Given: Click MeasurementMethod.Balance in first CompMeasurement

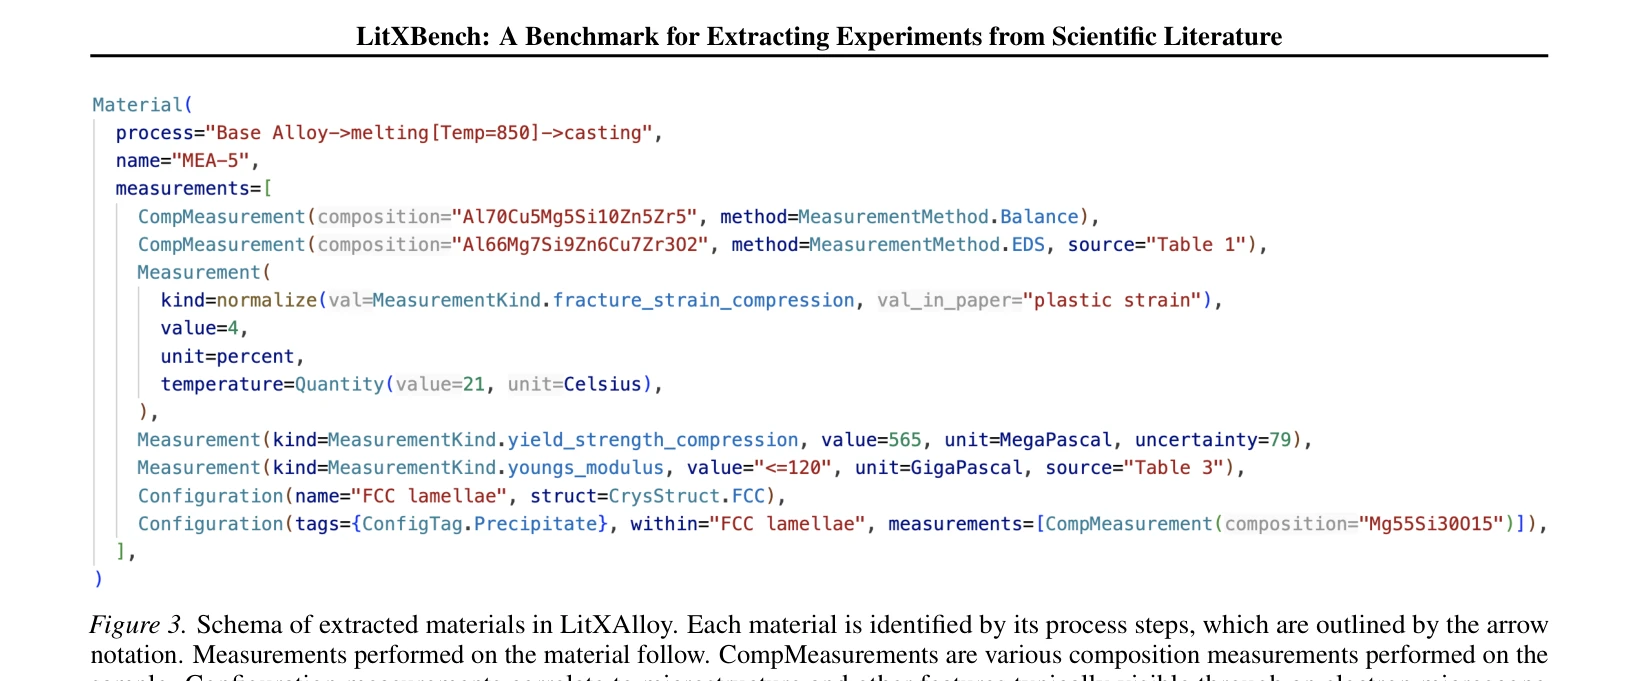Looking at the screenshot, I should point(938,217).
